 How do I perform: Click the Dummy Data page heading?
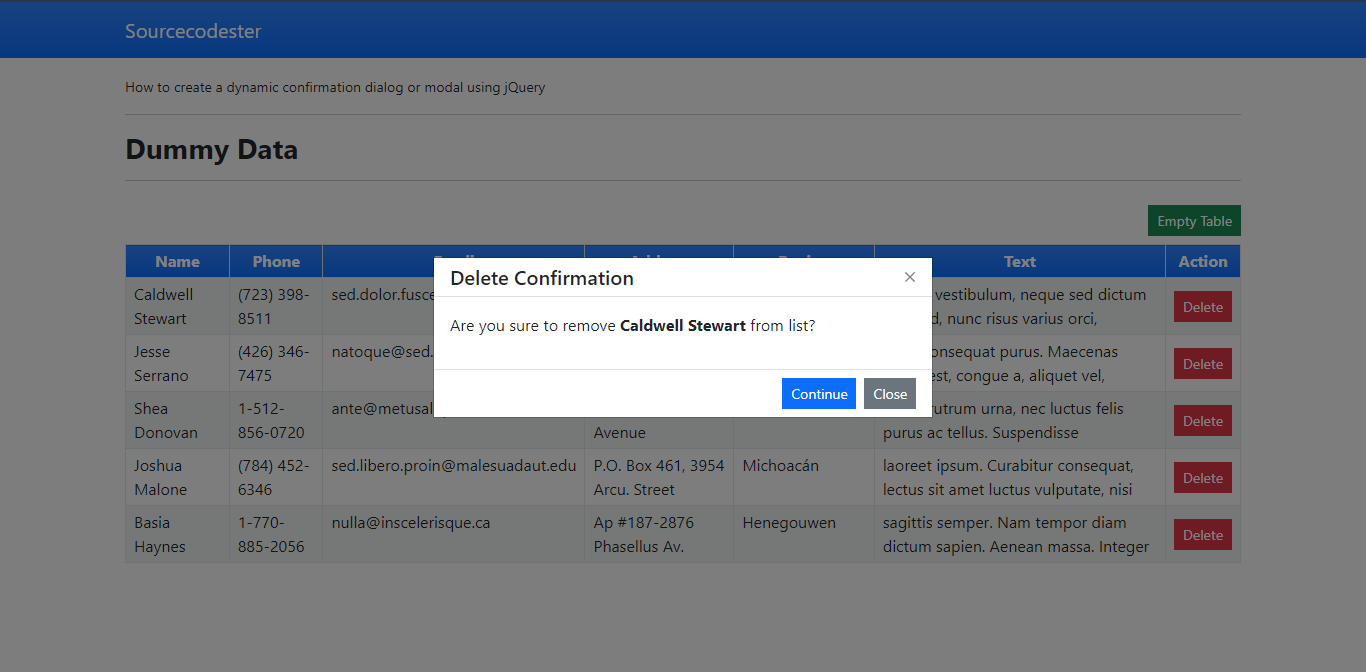click(211, 149)
